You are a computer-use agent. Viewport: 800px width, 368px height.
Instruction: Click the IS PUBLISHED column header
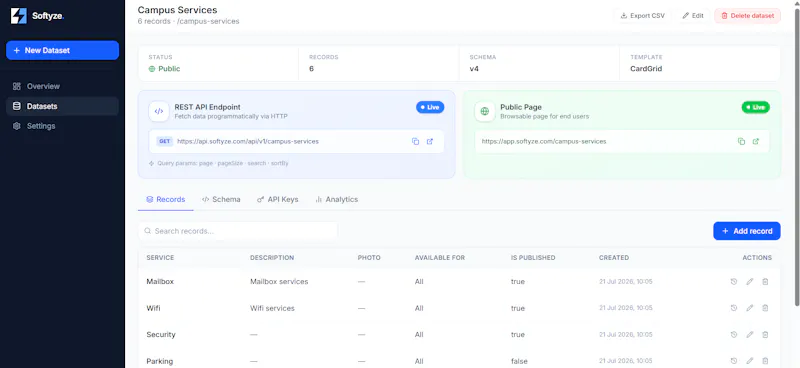[x=533, y=258]
